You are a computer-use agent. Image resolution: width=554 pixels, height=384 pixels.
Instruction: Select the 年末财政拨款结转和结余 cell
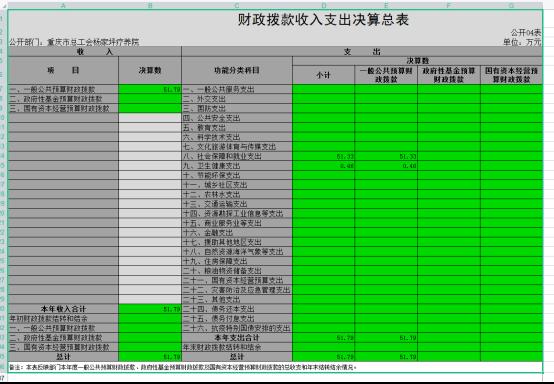click(237, 347)
